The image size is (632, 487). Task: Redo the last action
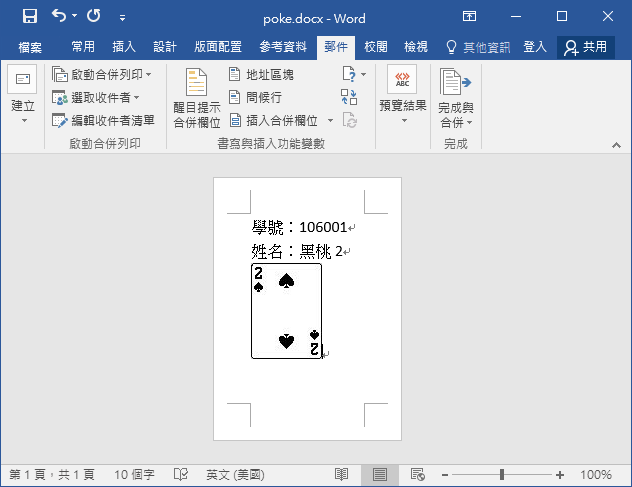click(x=94, y=16)
